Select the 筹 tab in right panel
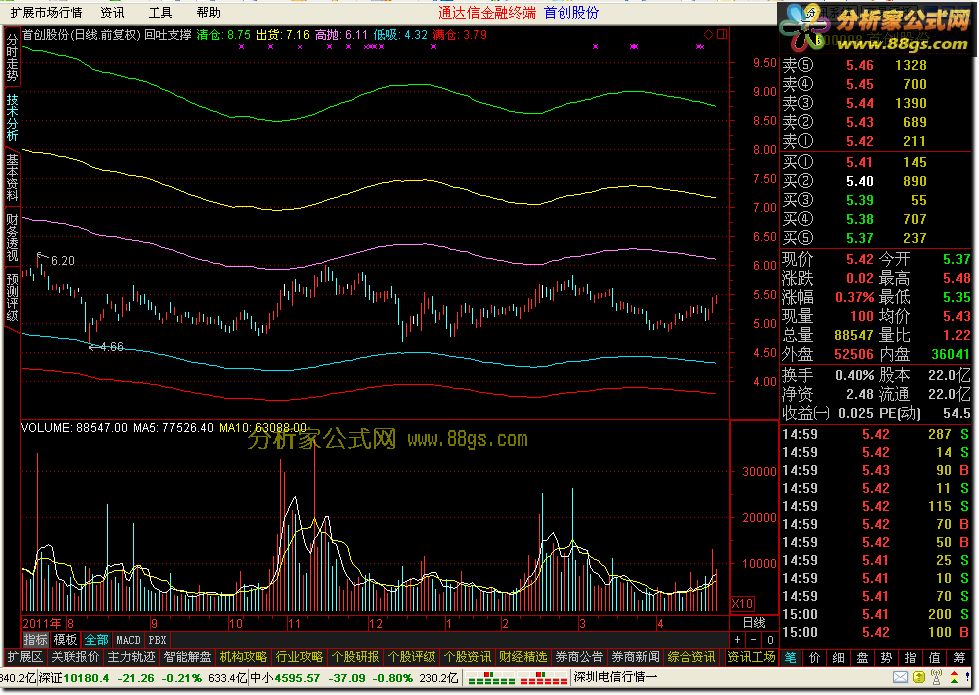The image size is (979, 695). click(959, 658)
